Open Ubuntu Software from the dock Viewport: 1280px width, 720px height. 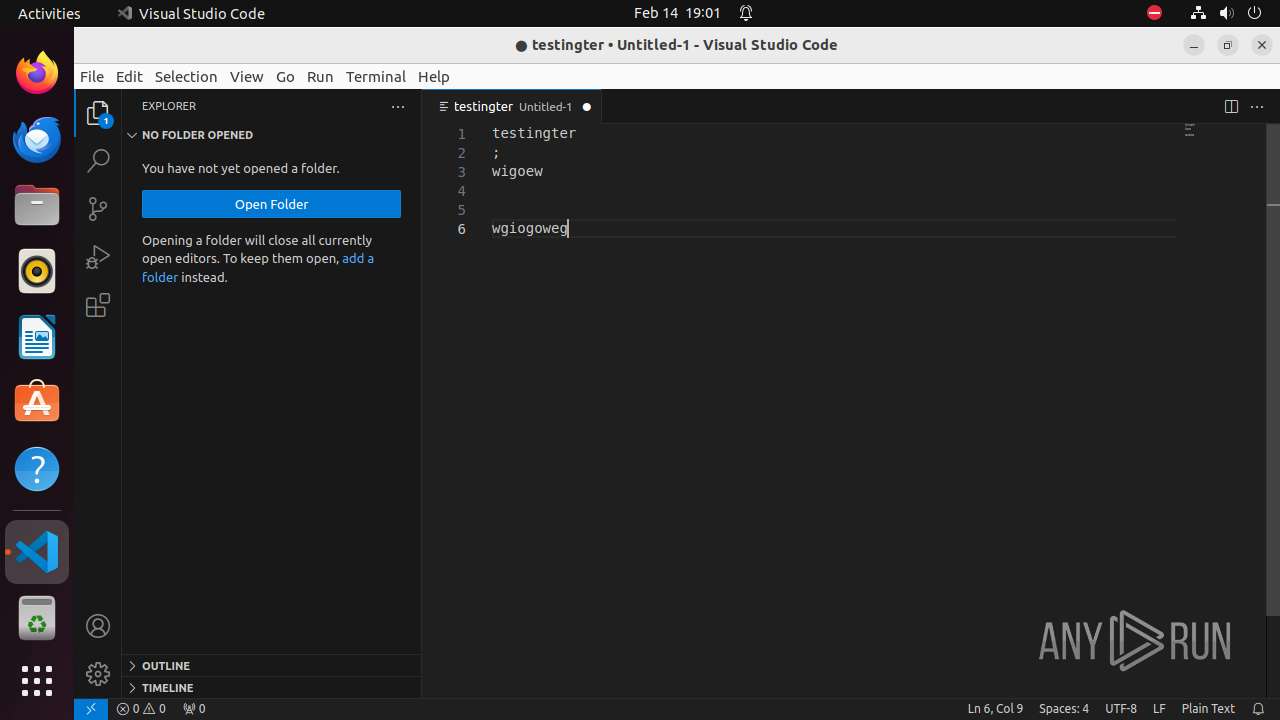[37, 403]
